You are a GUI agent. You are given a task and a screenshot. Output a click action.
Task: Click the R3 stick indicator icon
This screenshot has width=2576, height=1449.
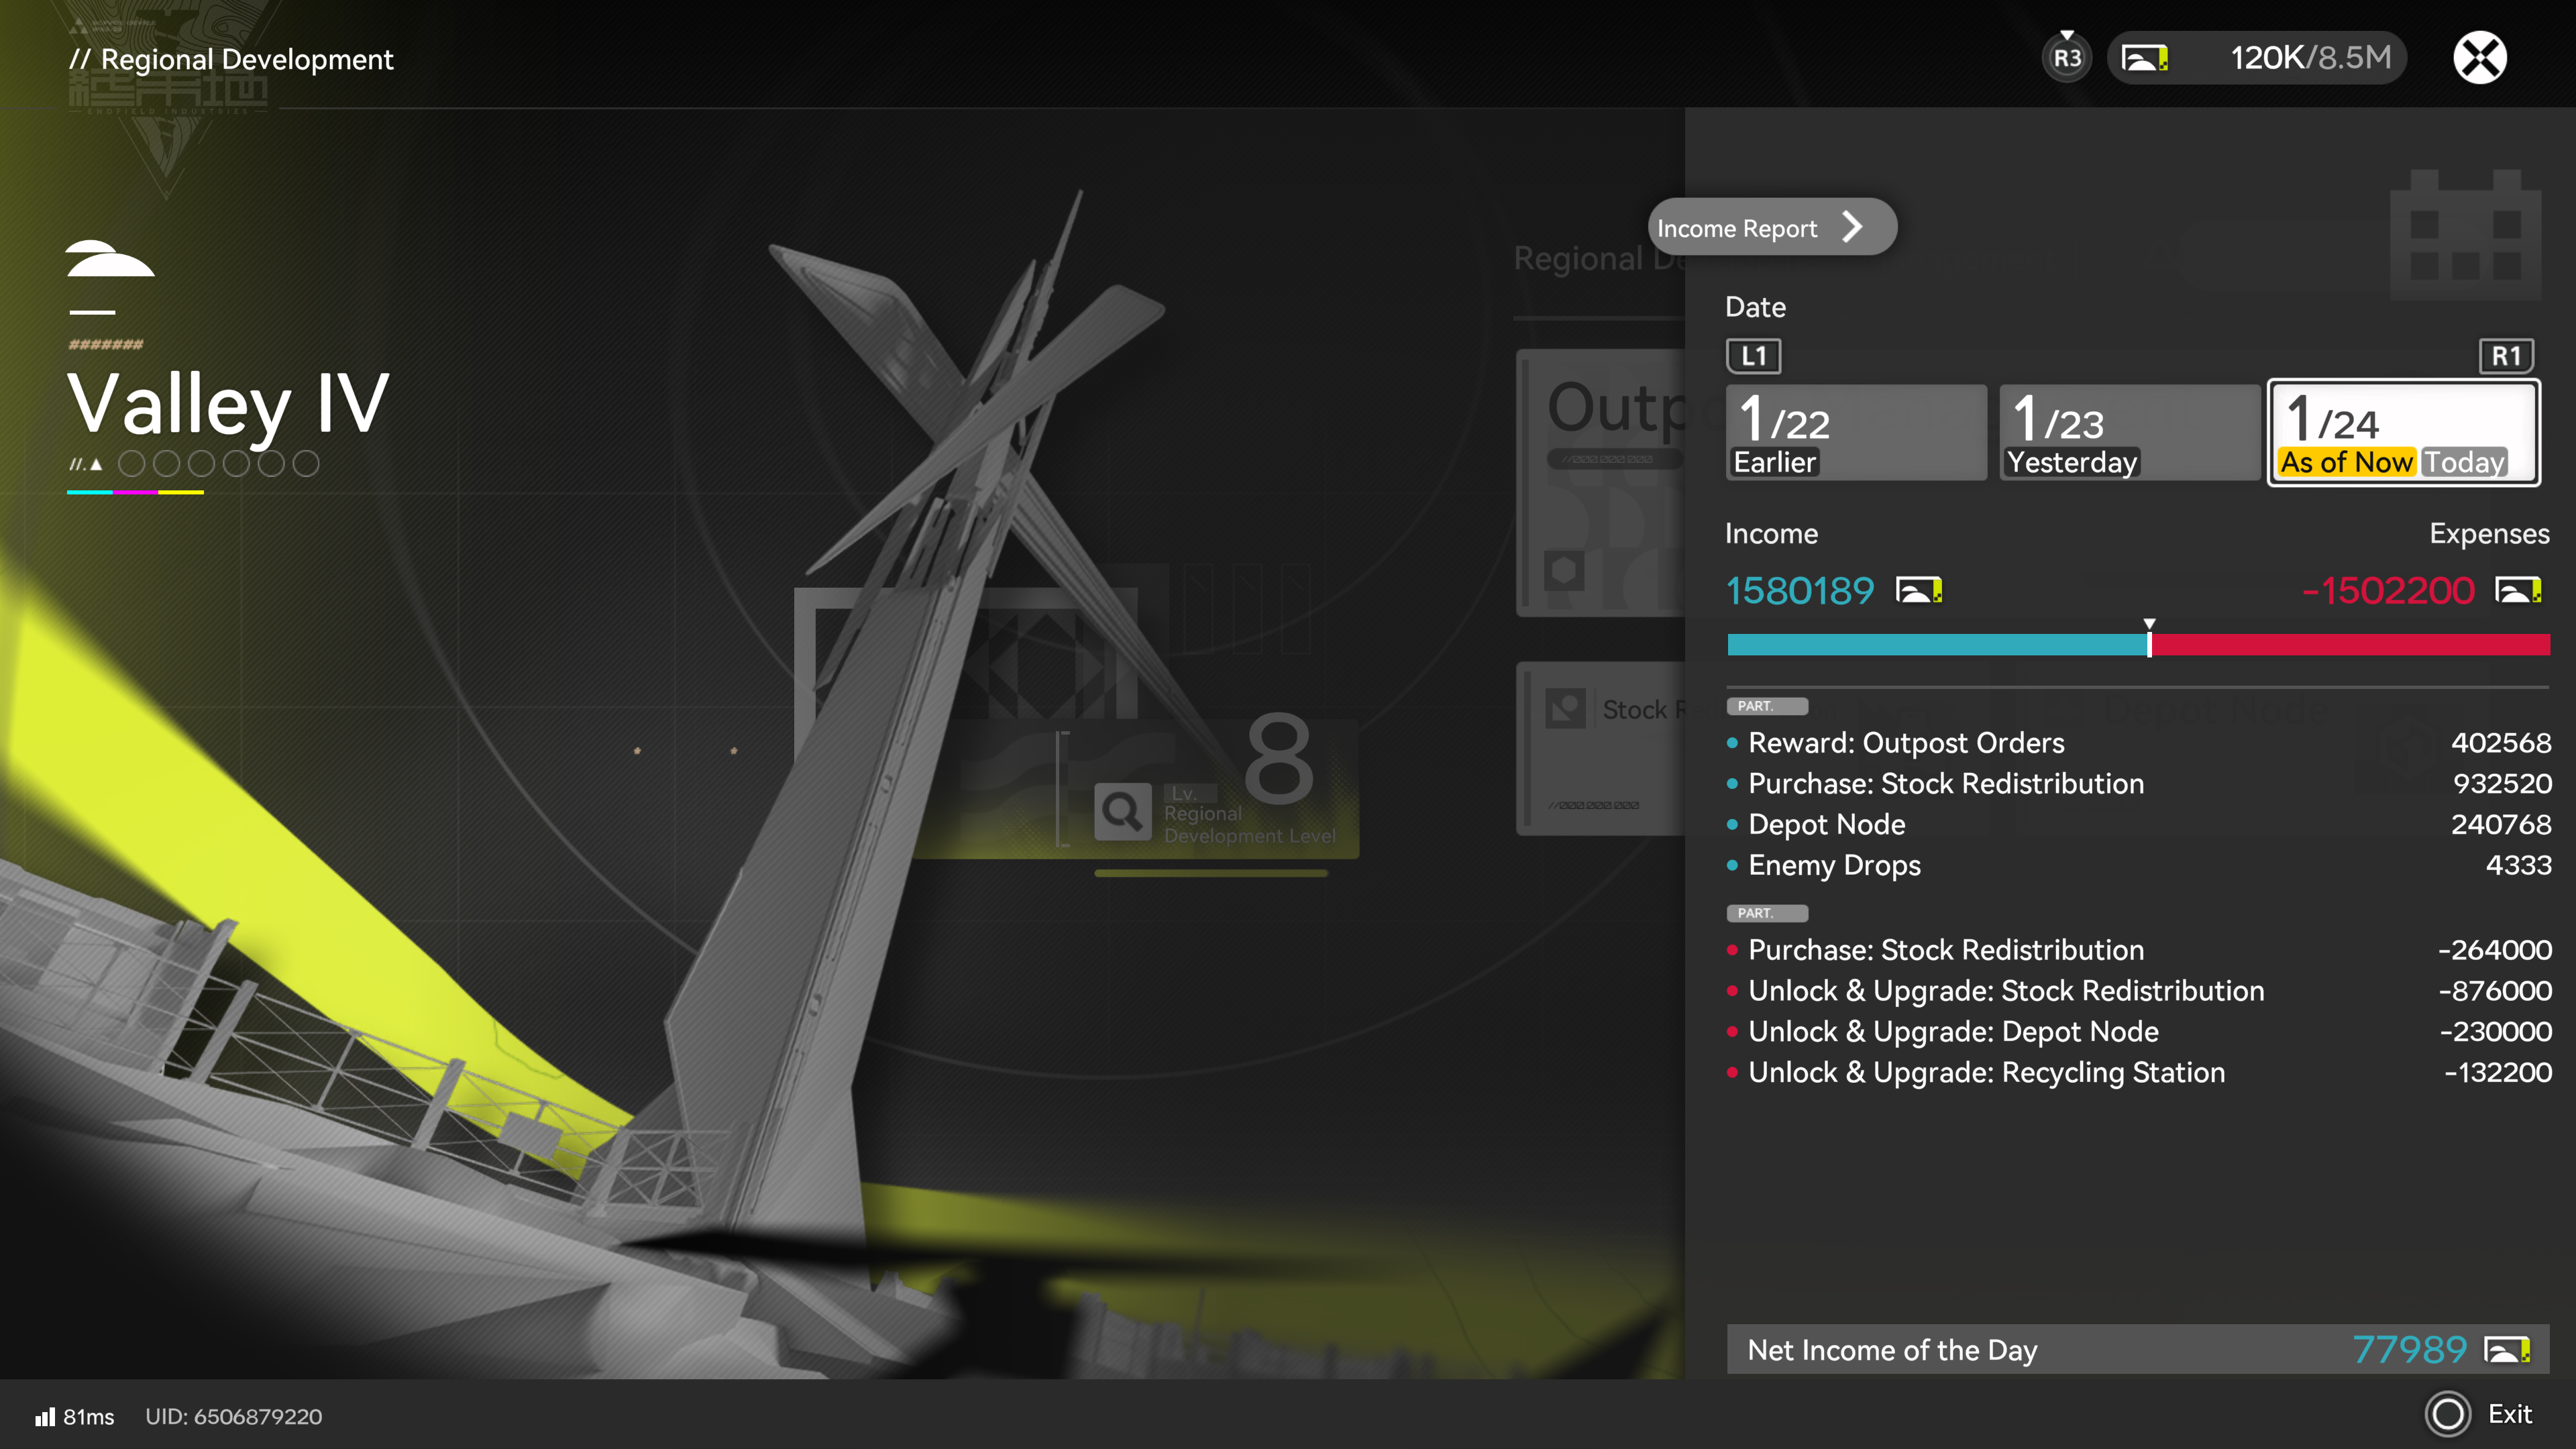(x=2066, y=58)
